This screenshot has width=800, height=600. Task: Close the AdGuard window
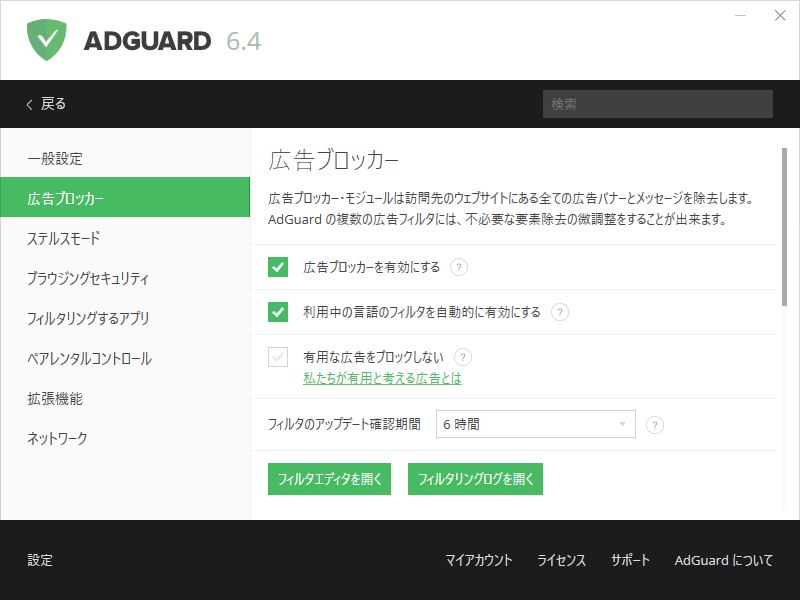780,15
